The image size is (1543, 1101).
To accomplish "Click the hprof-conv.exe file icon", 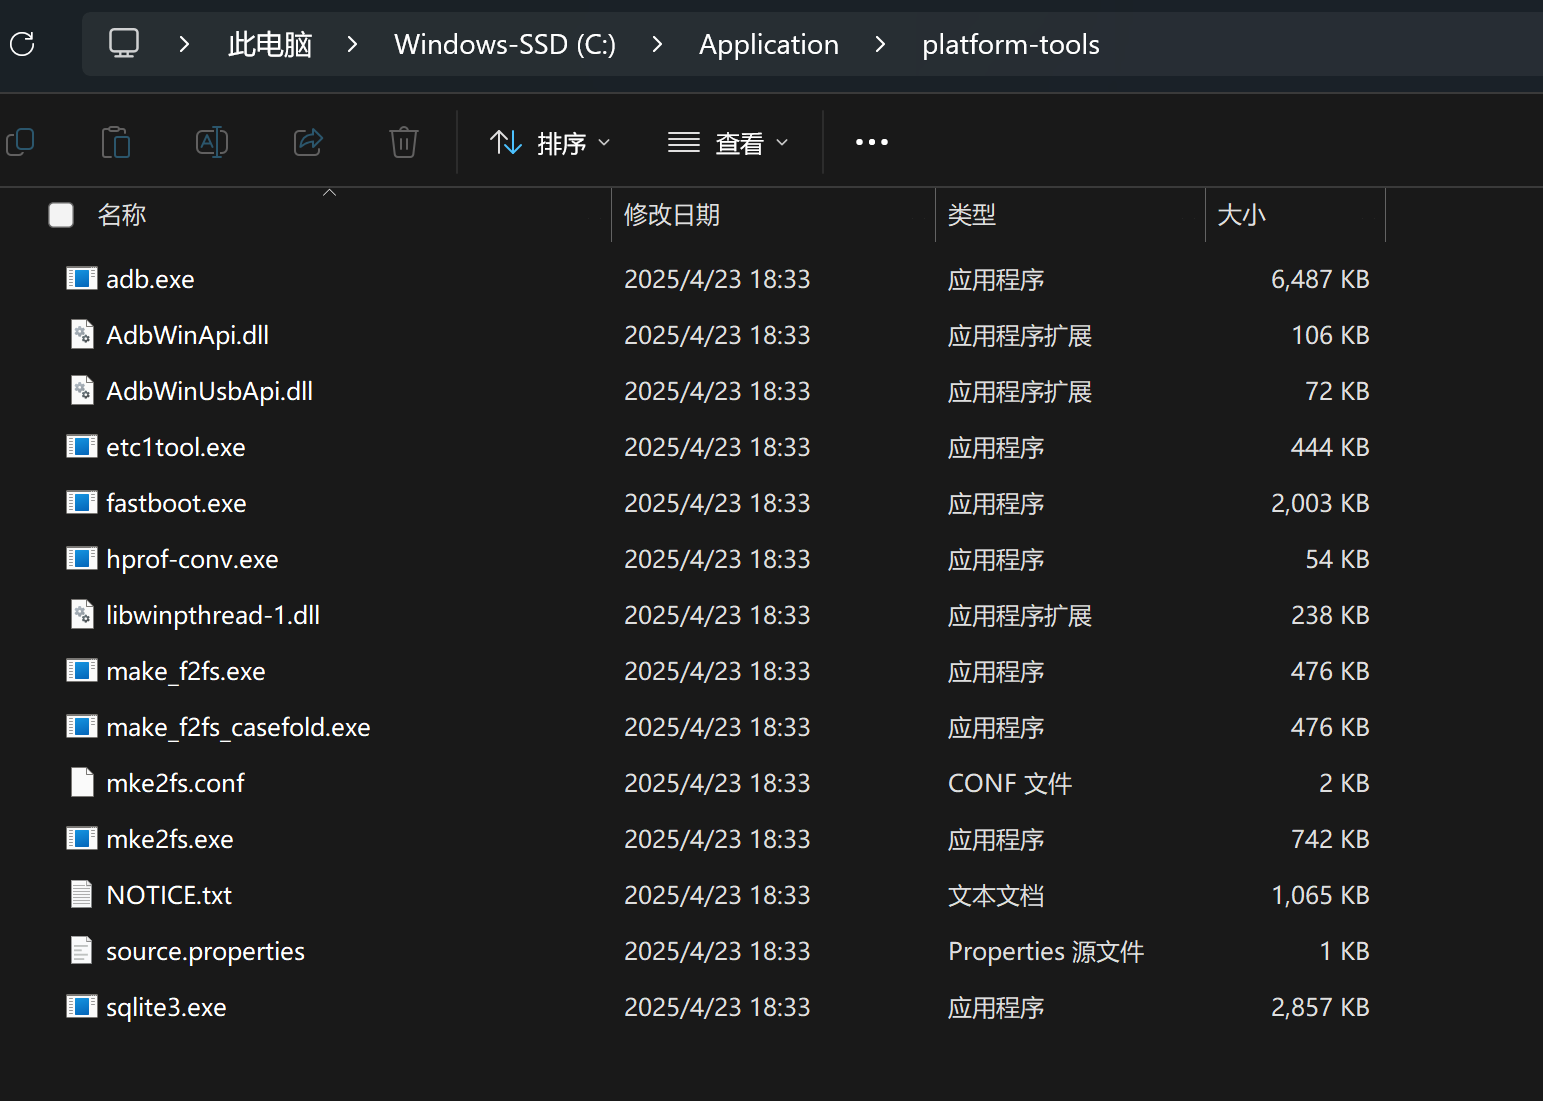I will [x=82, y=558].
